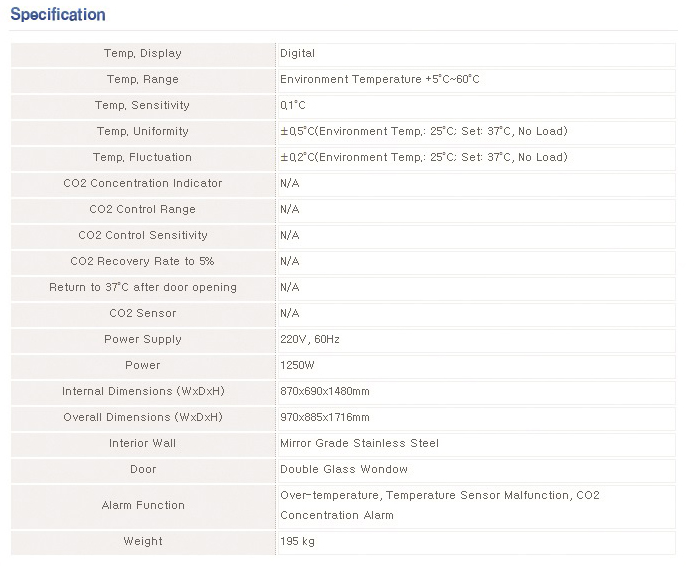Click the 220V, 60Hz Power Supply value

pyautogui.click(x=310, y=340)
